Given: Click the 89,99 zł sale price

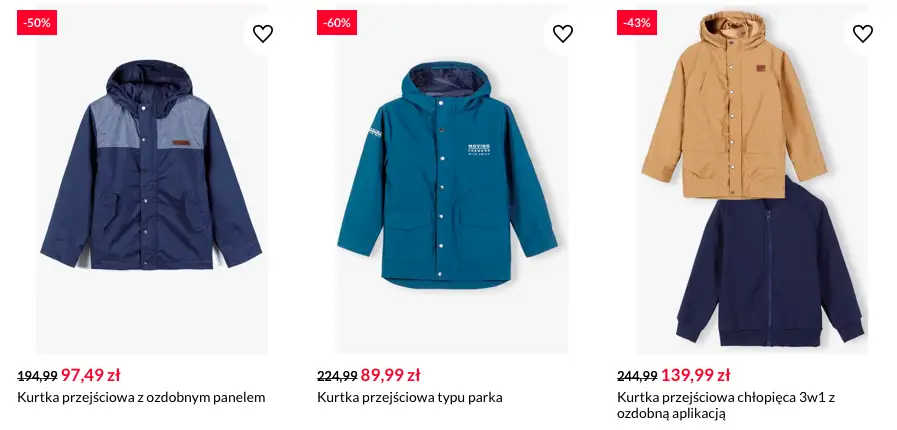Looking at the screenshot, I should pos(390,375).
